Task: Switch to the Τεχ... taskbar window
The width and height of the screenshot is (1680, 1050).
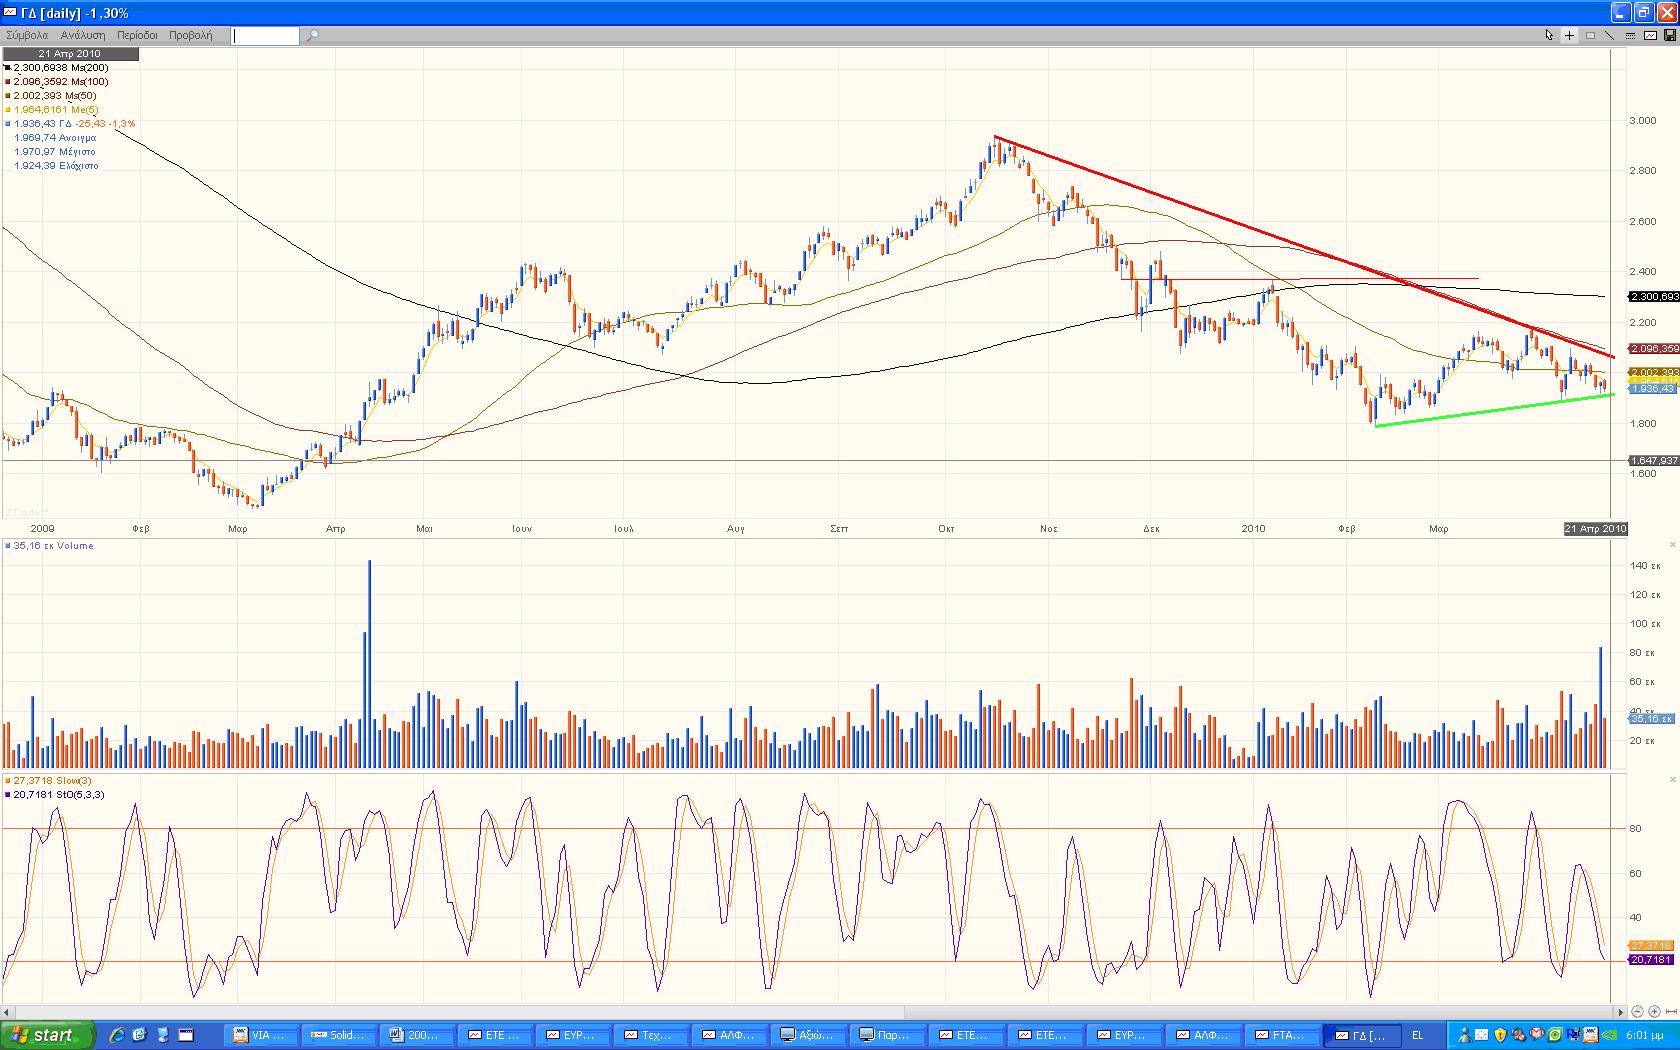Action: click(x=650, y=1035)
